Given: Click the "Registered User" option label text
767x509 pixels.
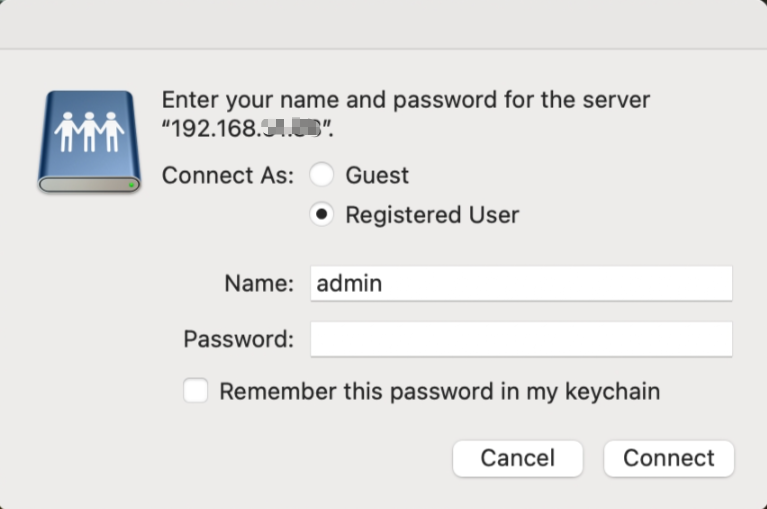Looking at the screenshot, I should click(432, 214).
